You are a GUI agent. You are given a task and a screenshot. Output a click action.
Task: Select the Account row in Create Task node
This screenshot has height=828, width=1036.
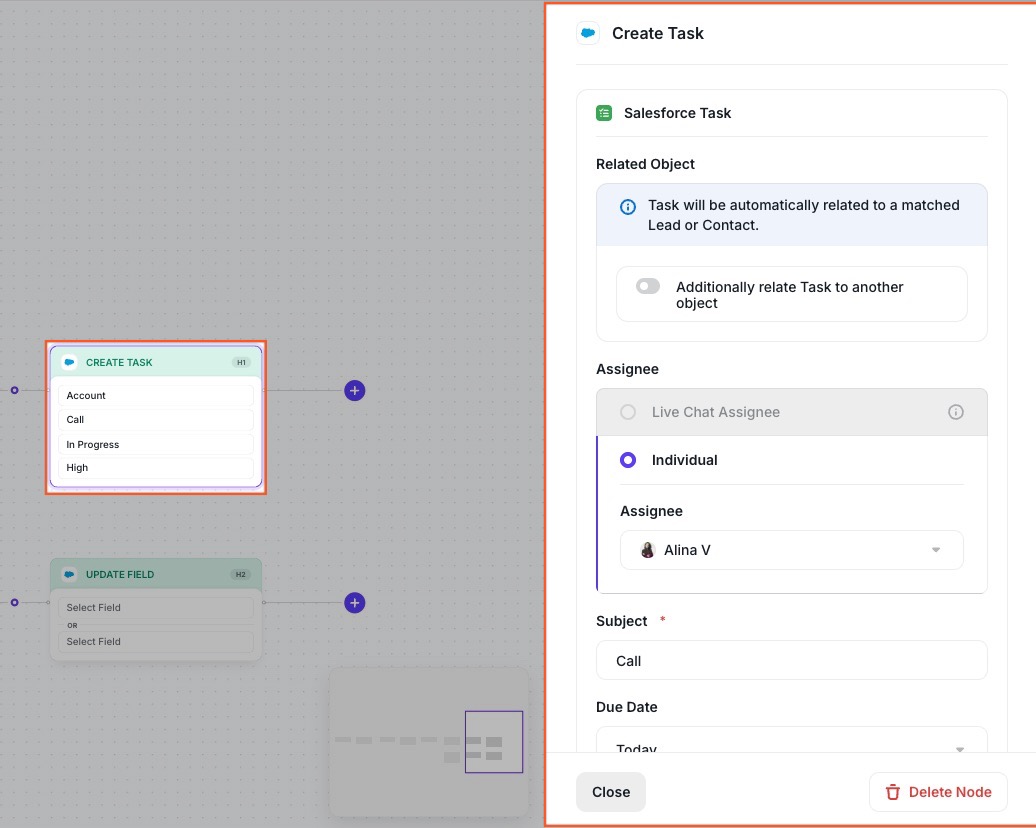pyautogui.click(x=155, y=396)
